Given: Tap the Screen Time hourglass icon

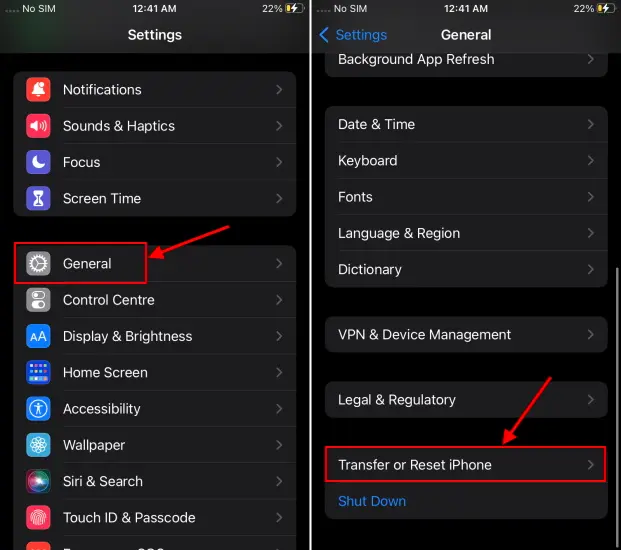Looking at the screenshot, I should [38, 198].
